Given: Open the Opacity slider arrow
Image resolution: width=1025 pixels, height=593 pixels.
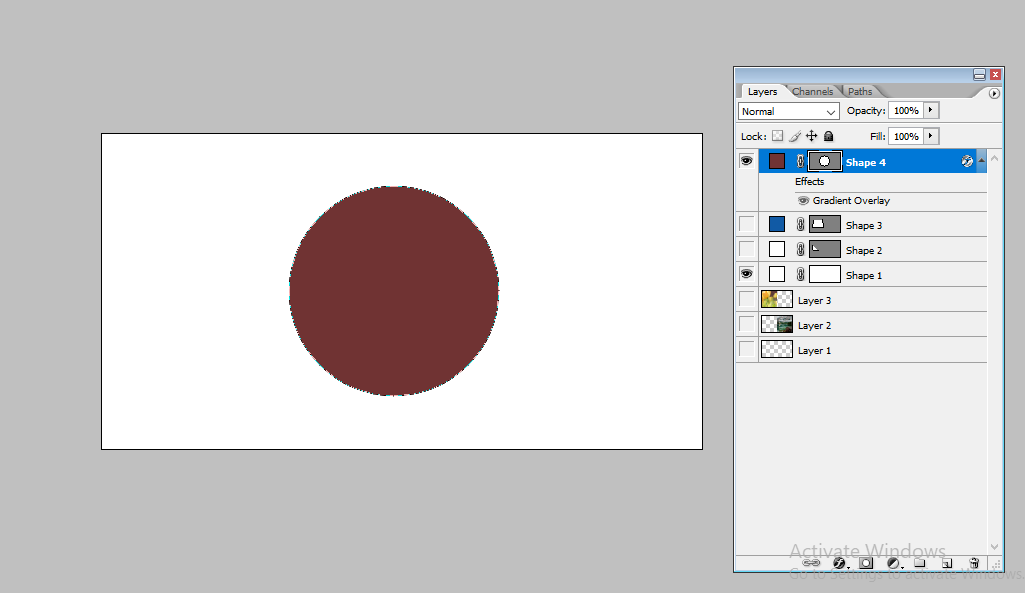Looking at the screenshot, I should coord(931,110).
